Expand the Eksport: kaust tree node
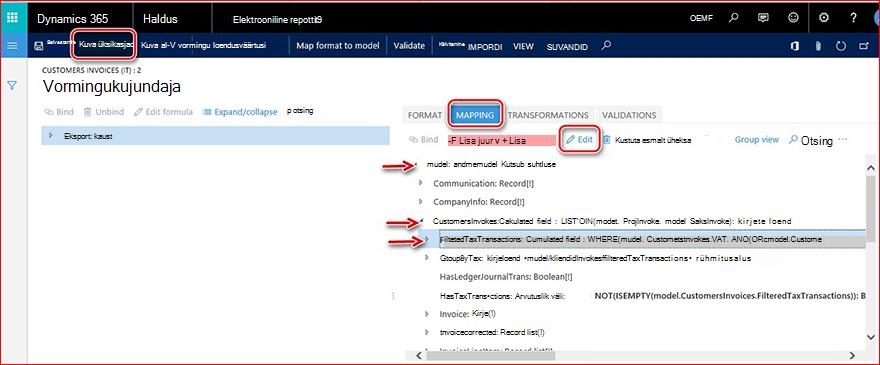The image size is (880, 365). click(51, 135)
